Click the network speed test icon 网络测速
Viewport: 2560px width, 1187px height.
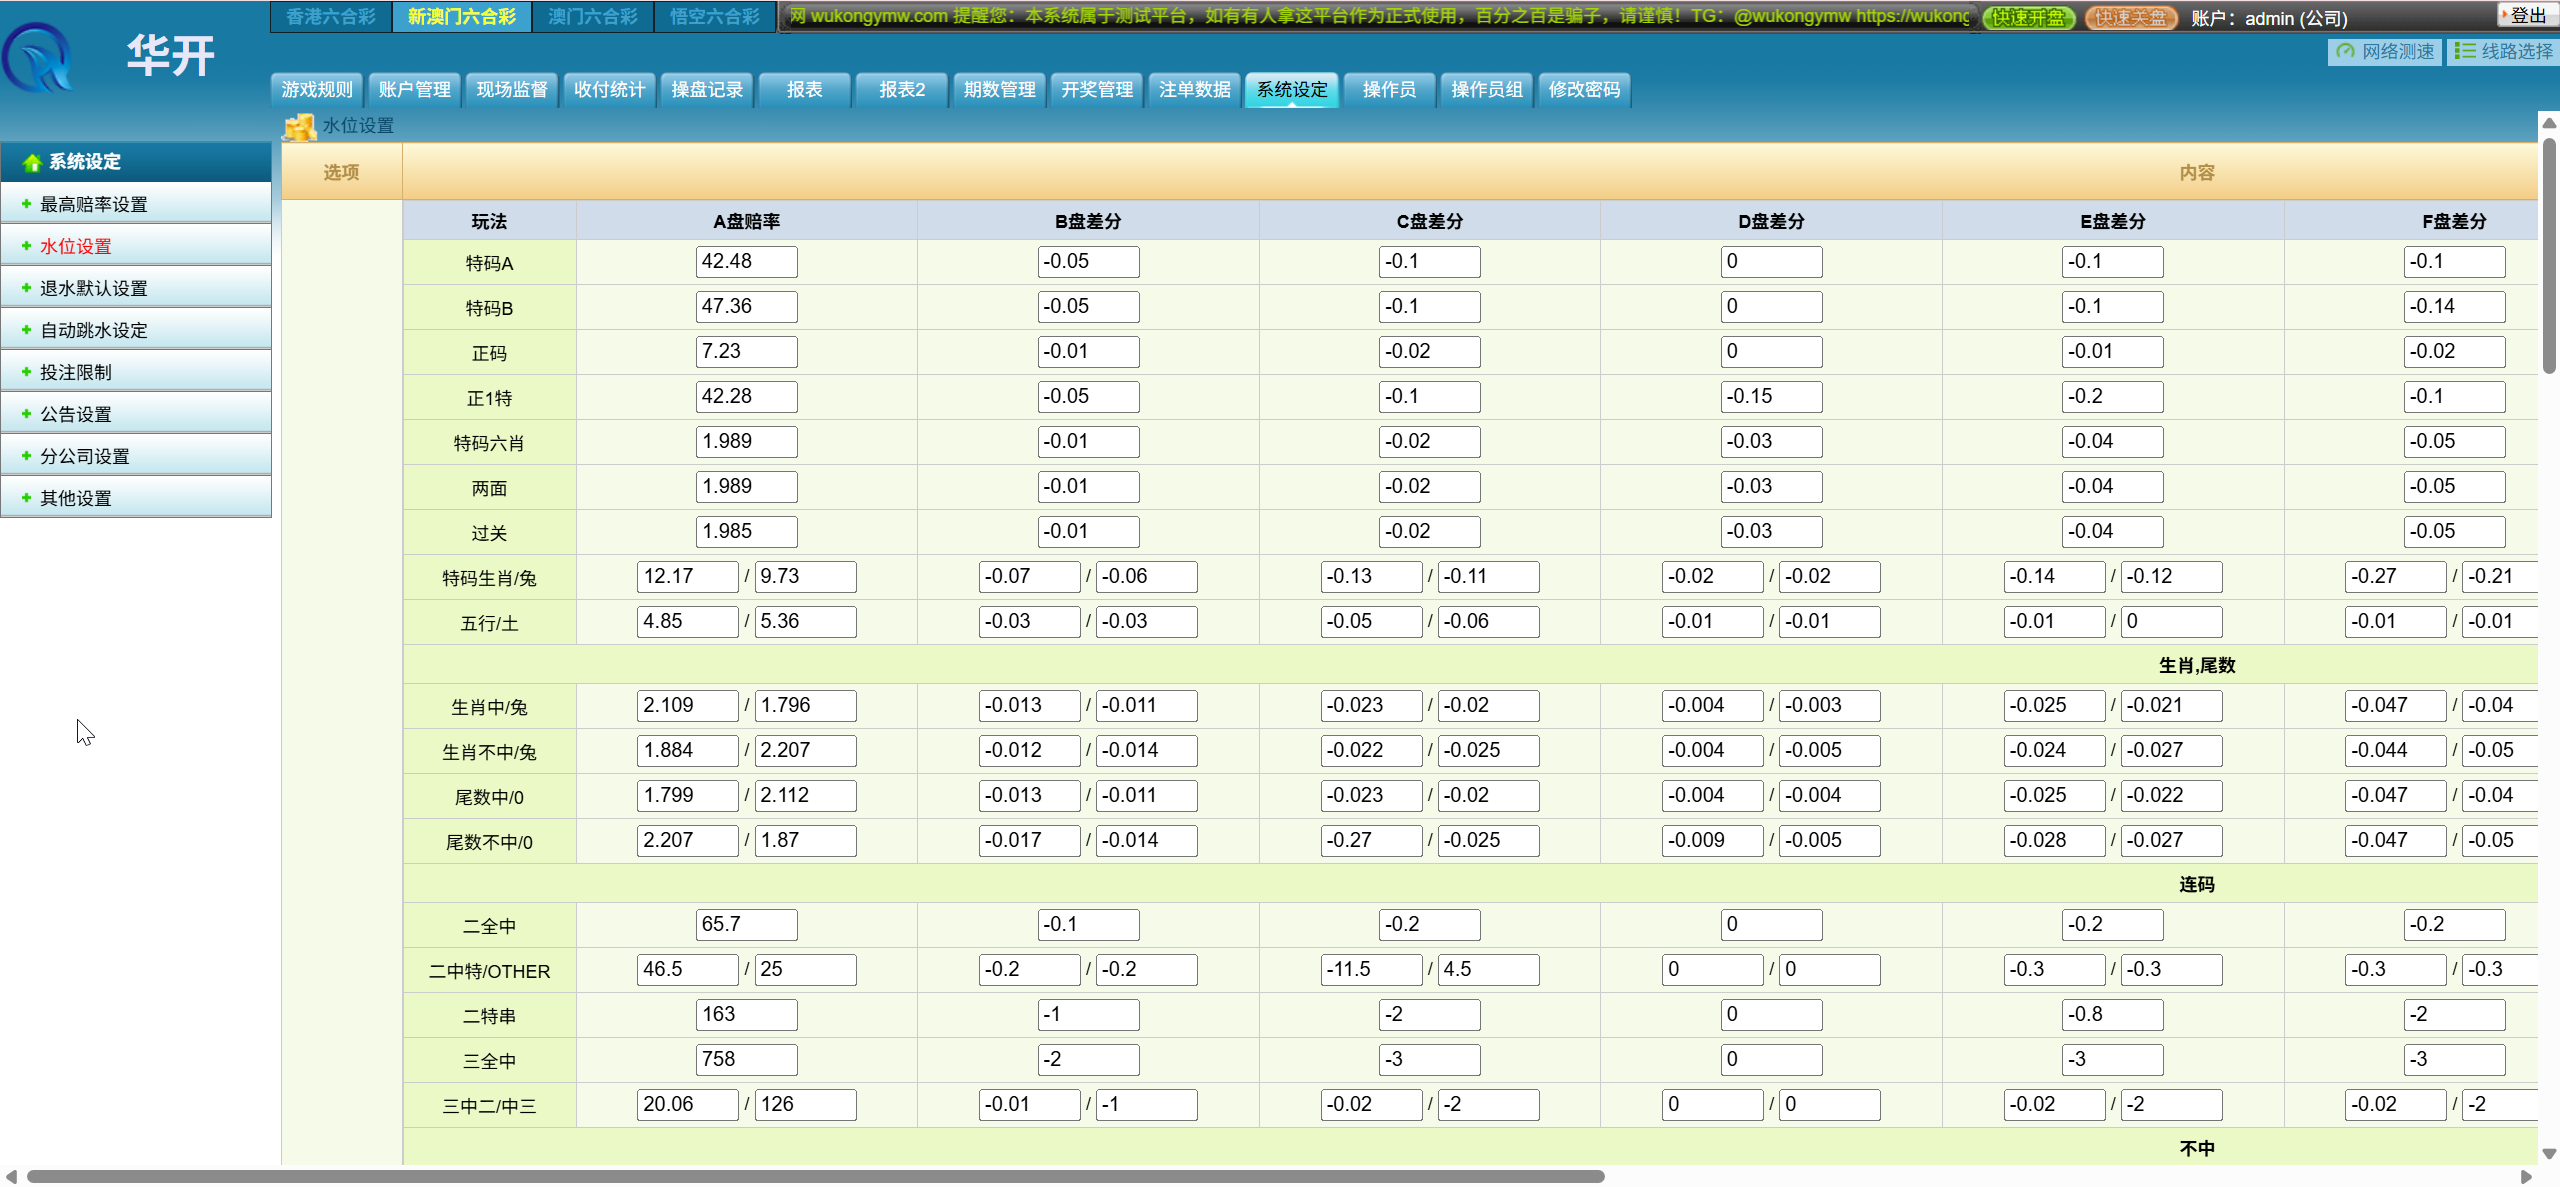pos(2345,51)
